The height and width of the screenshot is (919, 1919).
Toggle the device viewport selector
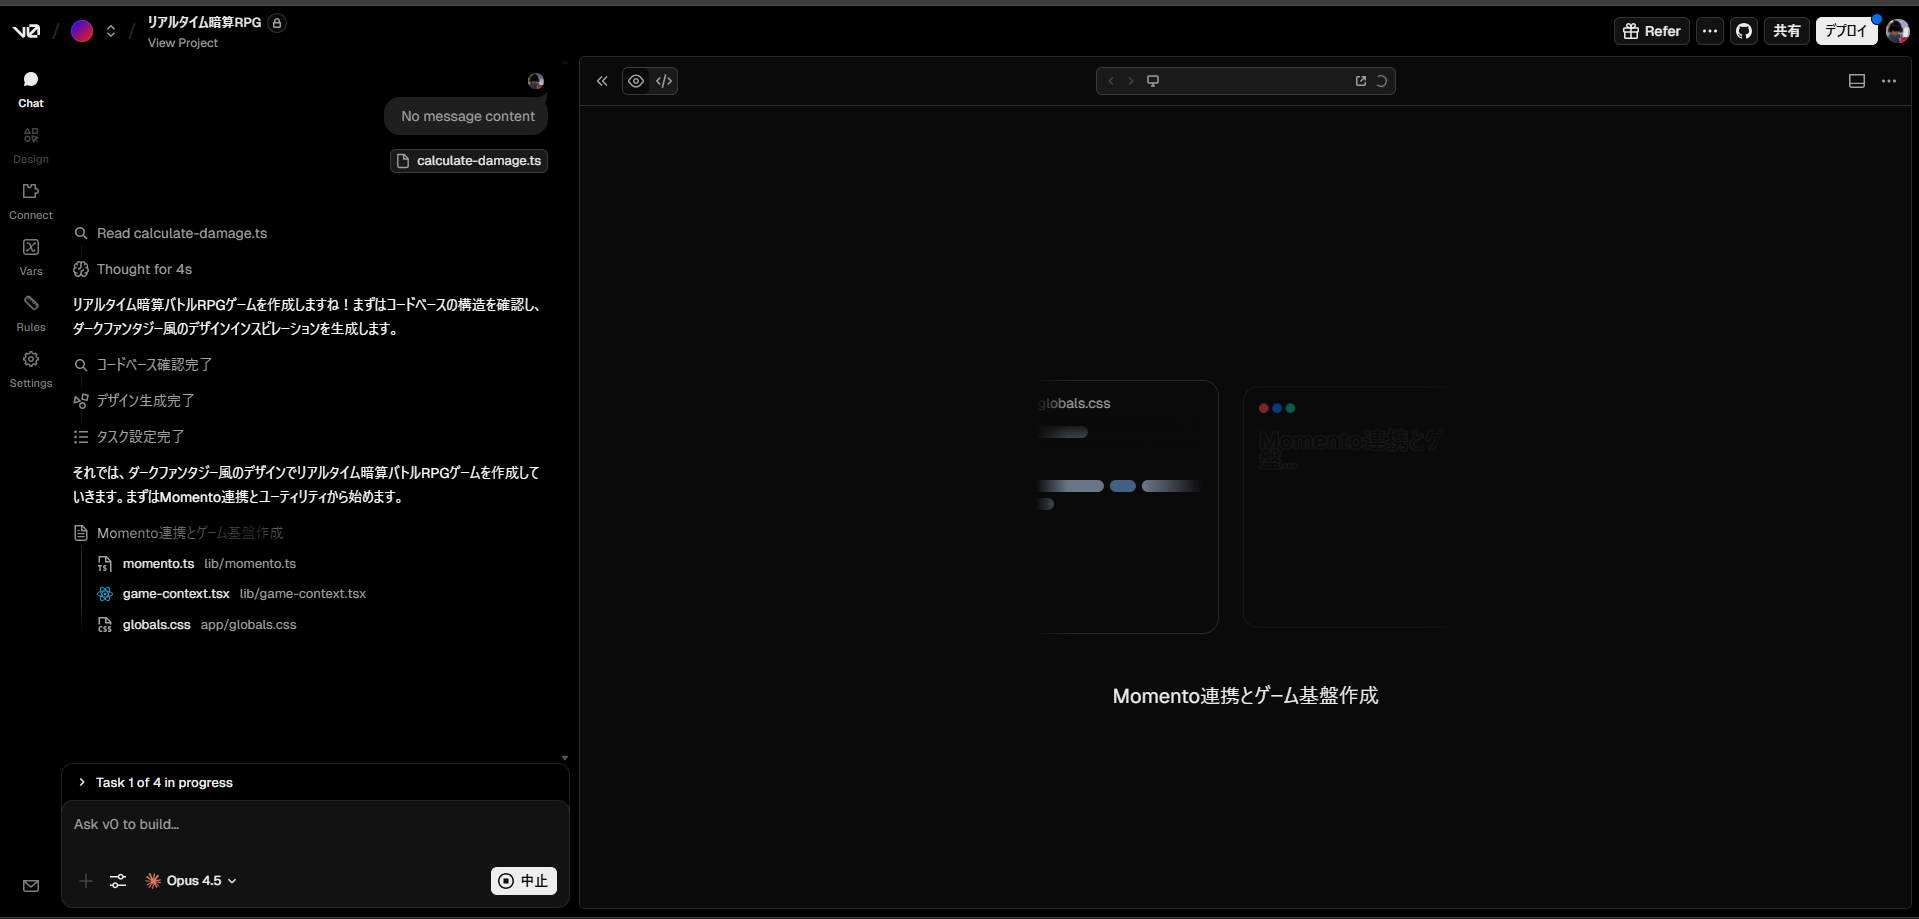point(1154,81)
